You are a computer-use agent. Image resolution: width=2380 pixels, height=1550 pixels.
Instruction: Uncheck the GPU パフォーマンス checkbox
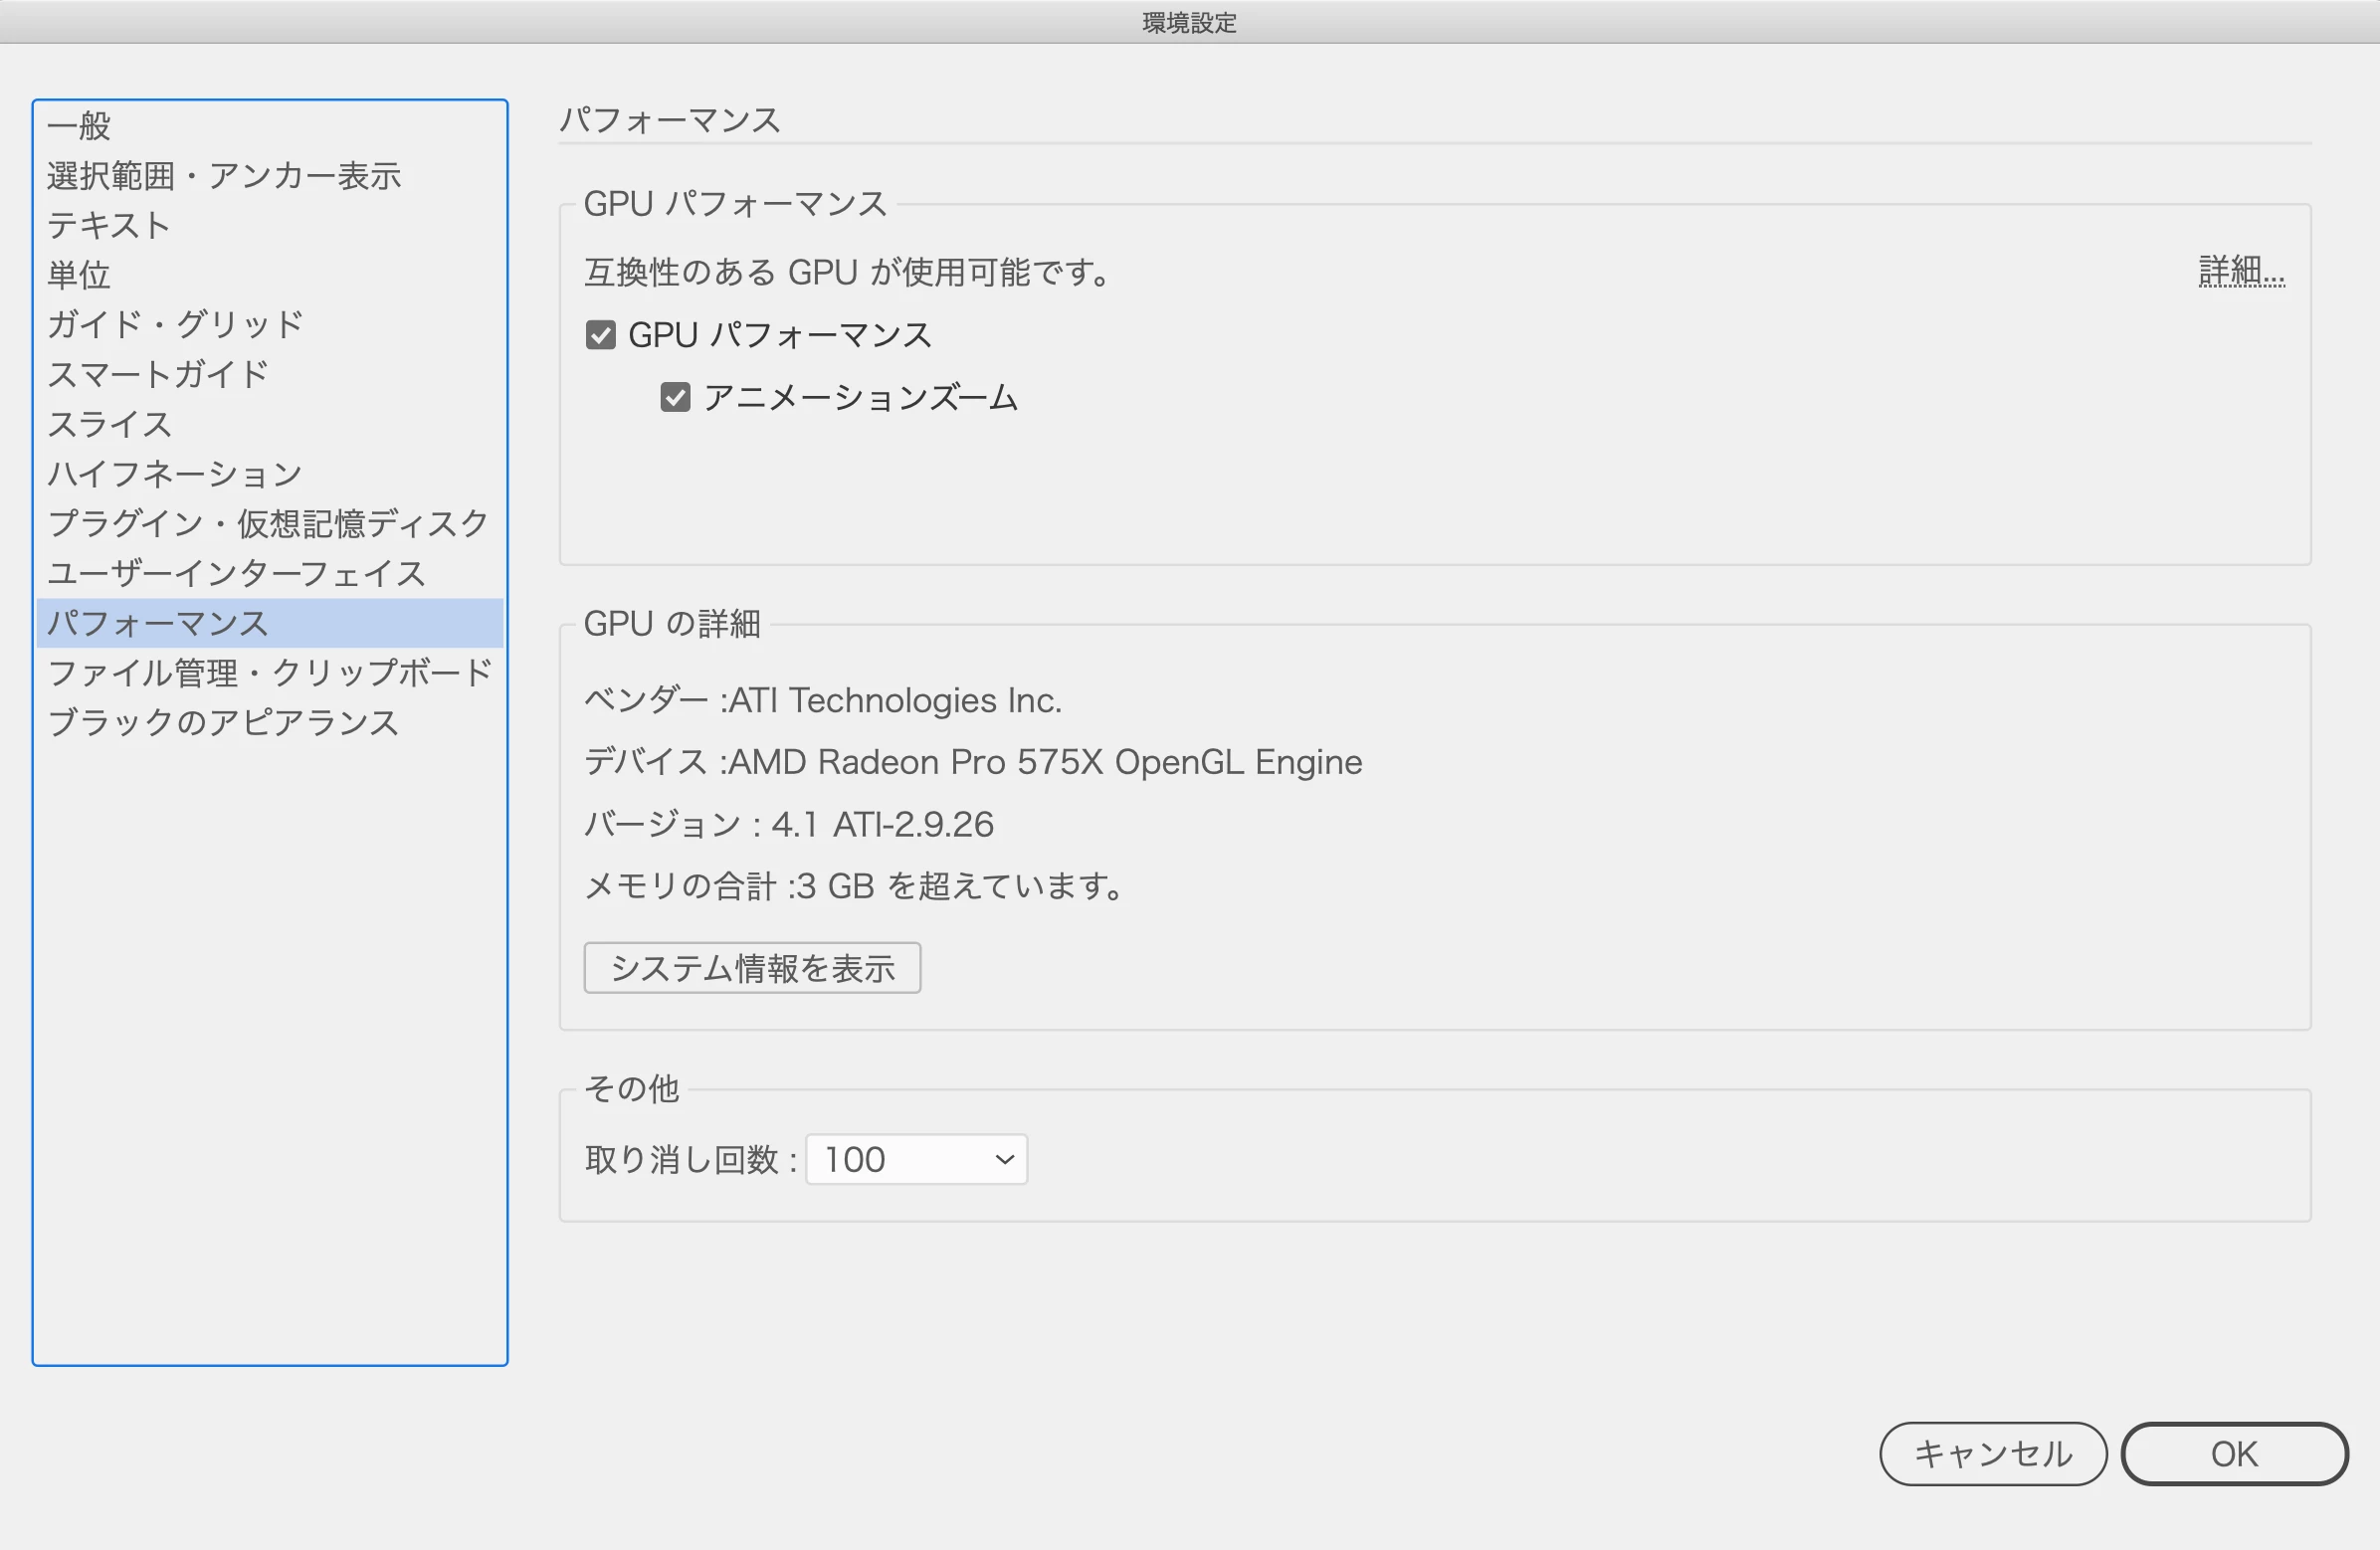[600, 335]
